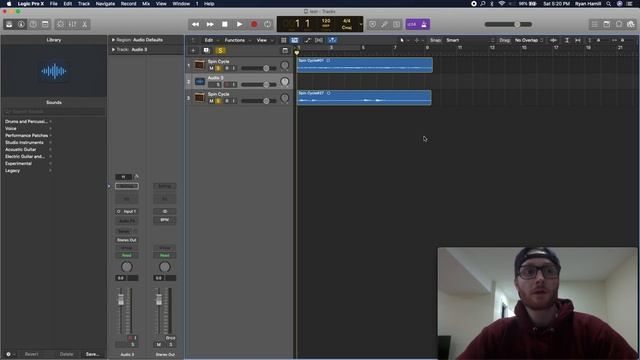Viewport: 640px width, 360px height.
Task: Toggle the highlighted Flex toolbar button
Action: point(294,40)
